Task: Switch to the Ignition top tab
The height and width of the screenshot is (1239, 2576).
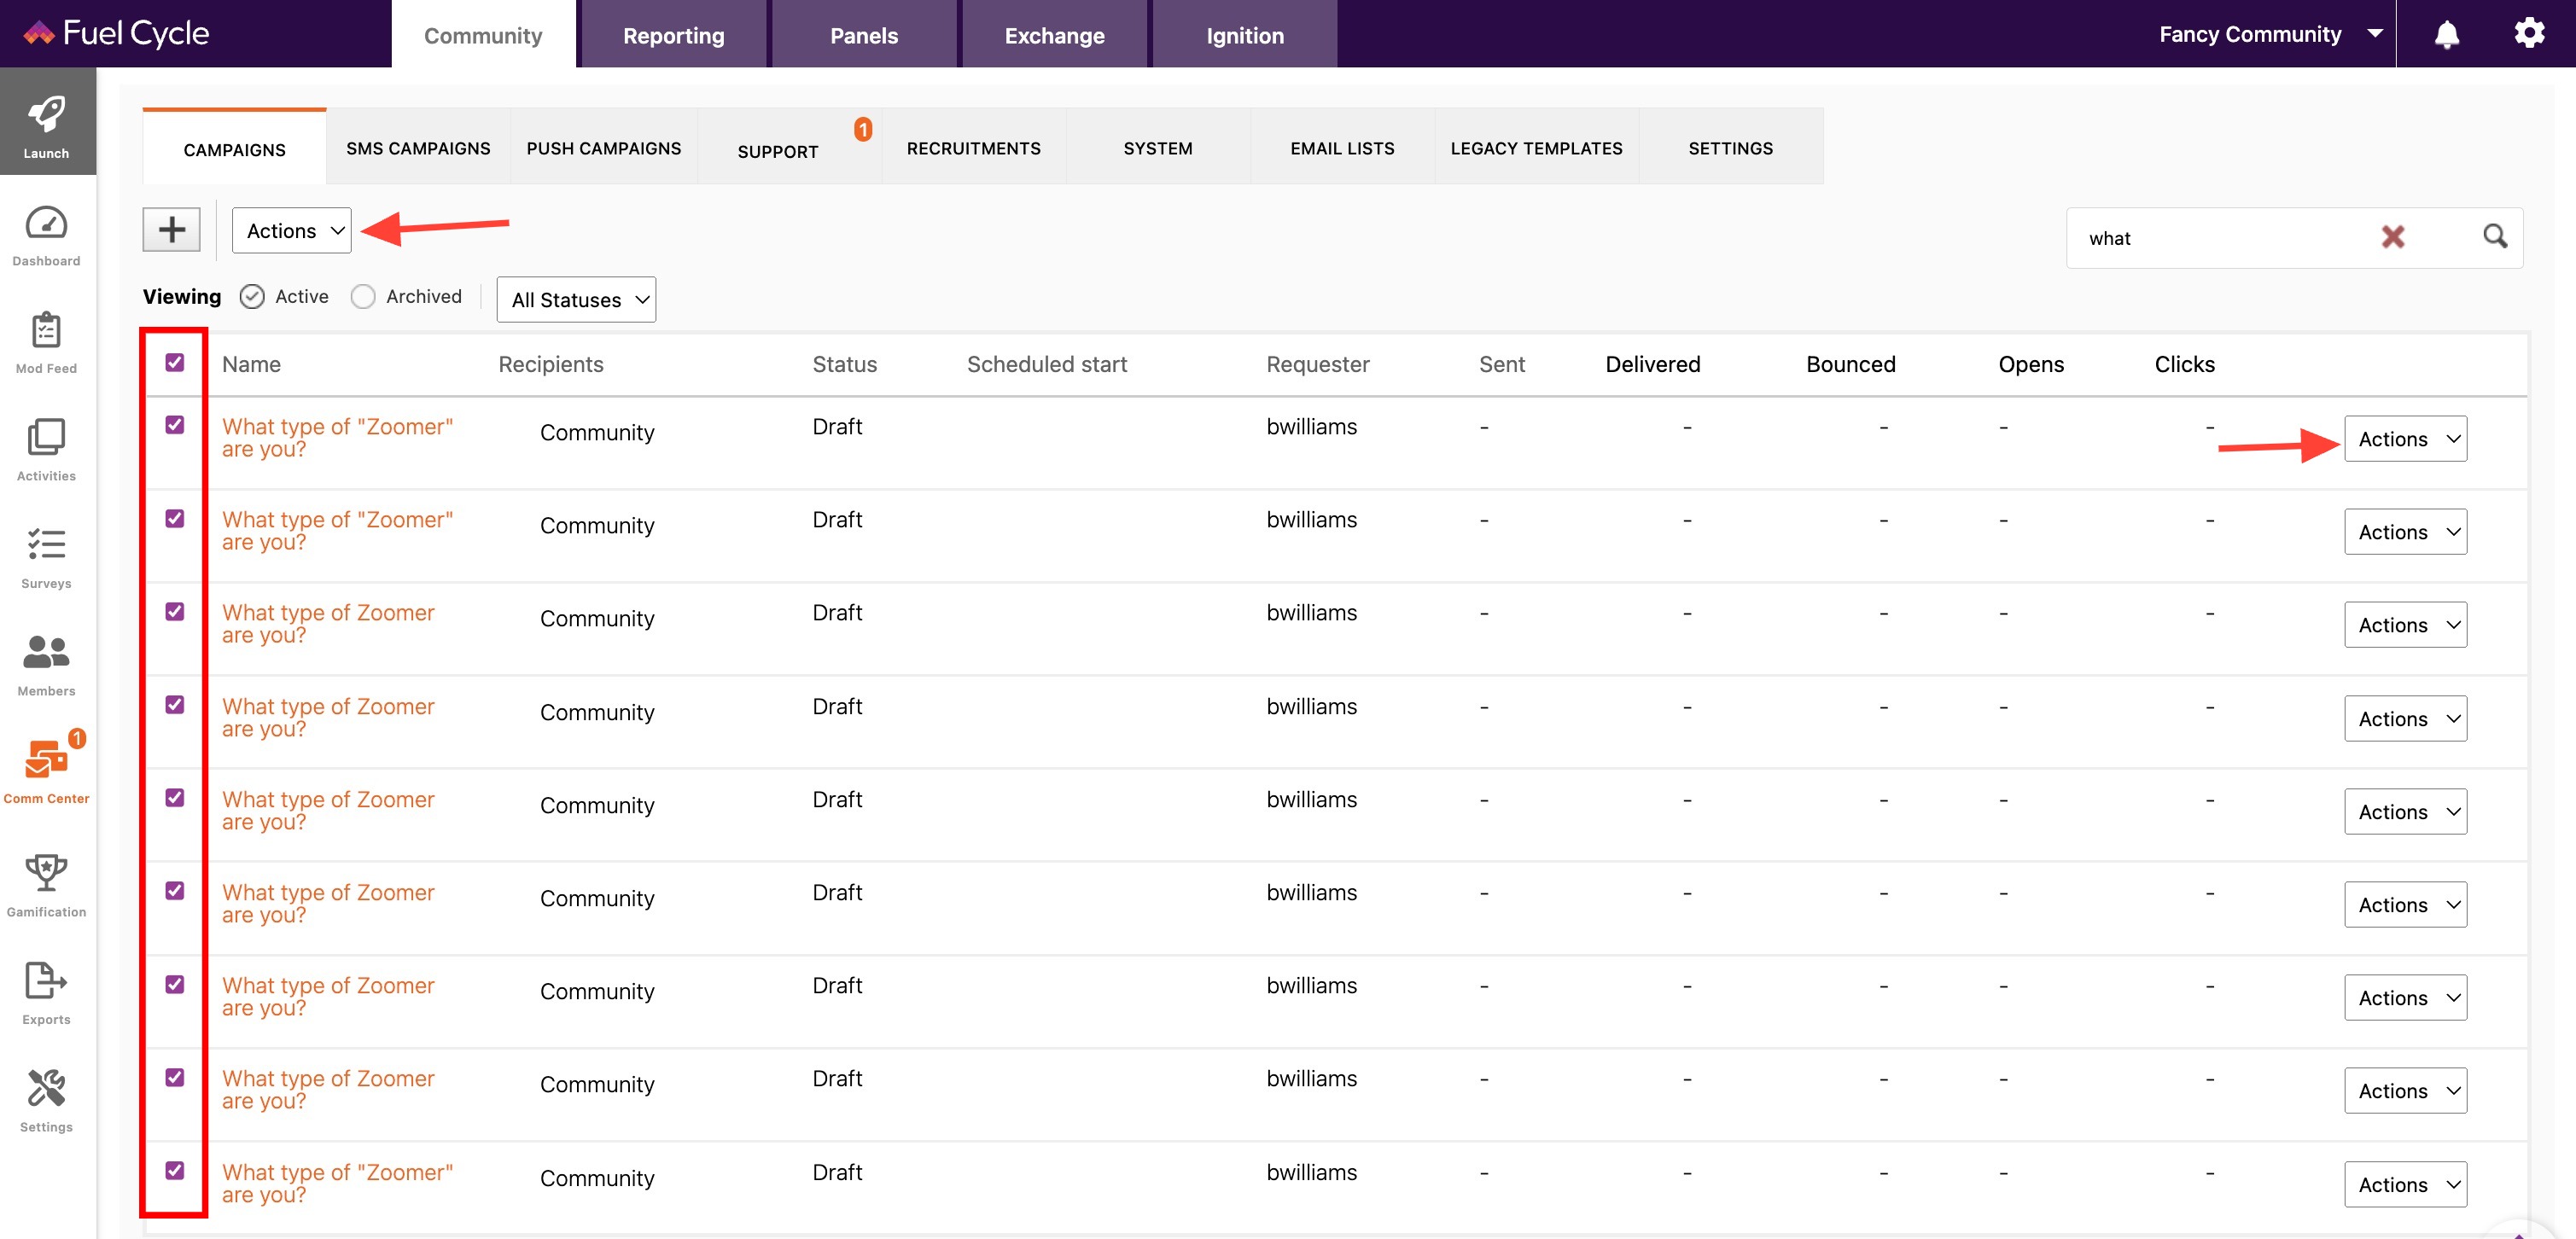Action: click(1245, 35)
